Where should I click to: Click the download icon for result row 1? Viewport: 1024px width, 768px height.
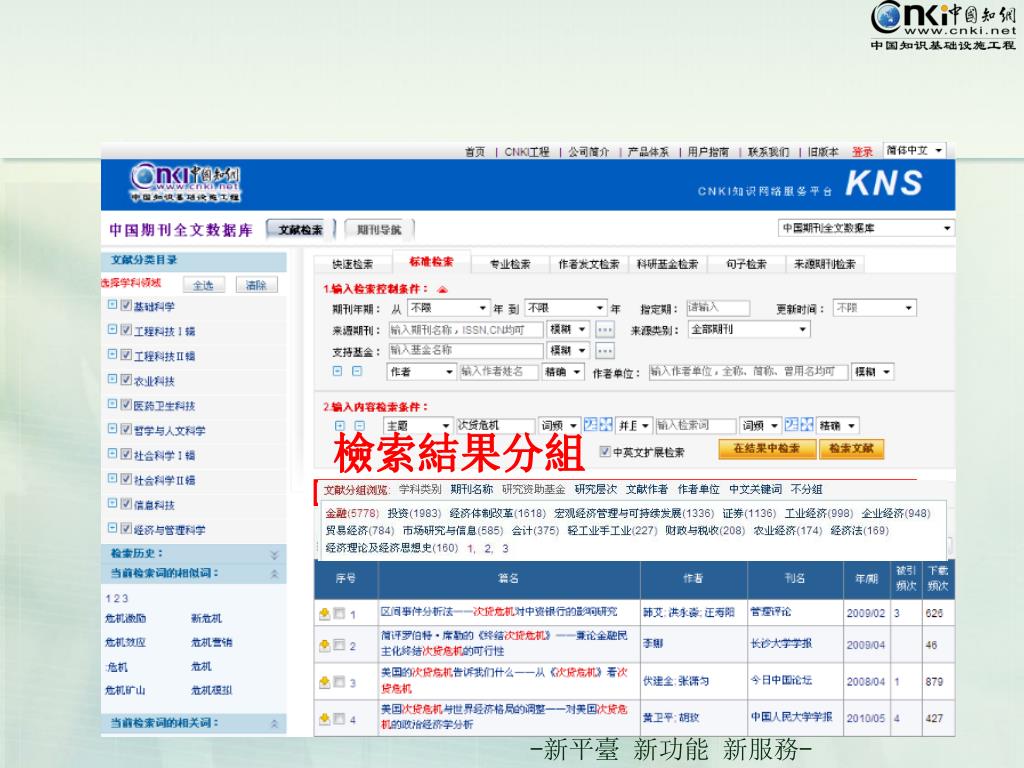click(x=325, y=614)
